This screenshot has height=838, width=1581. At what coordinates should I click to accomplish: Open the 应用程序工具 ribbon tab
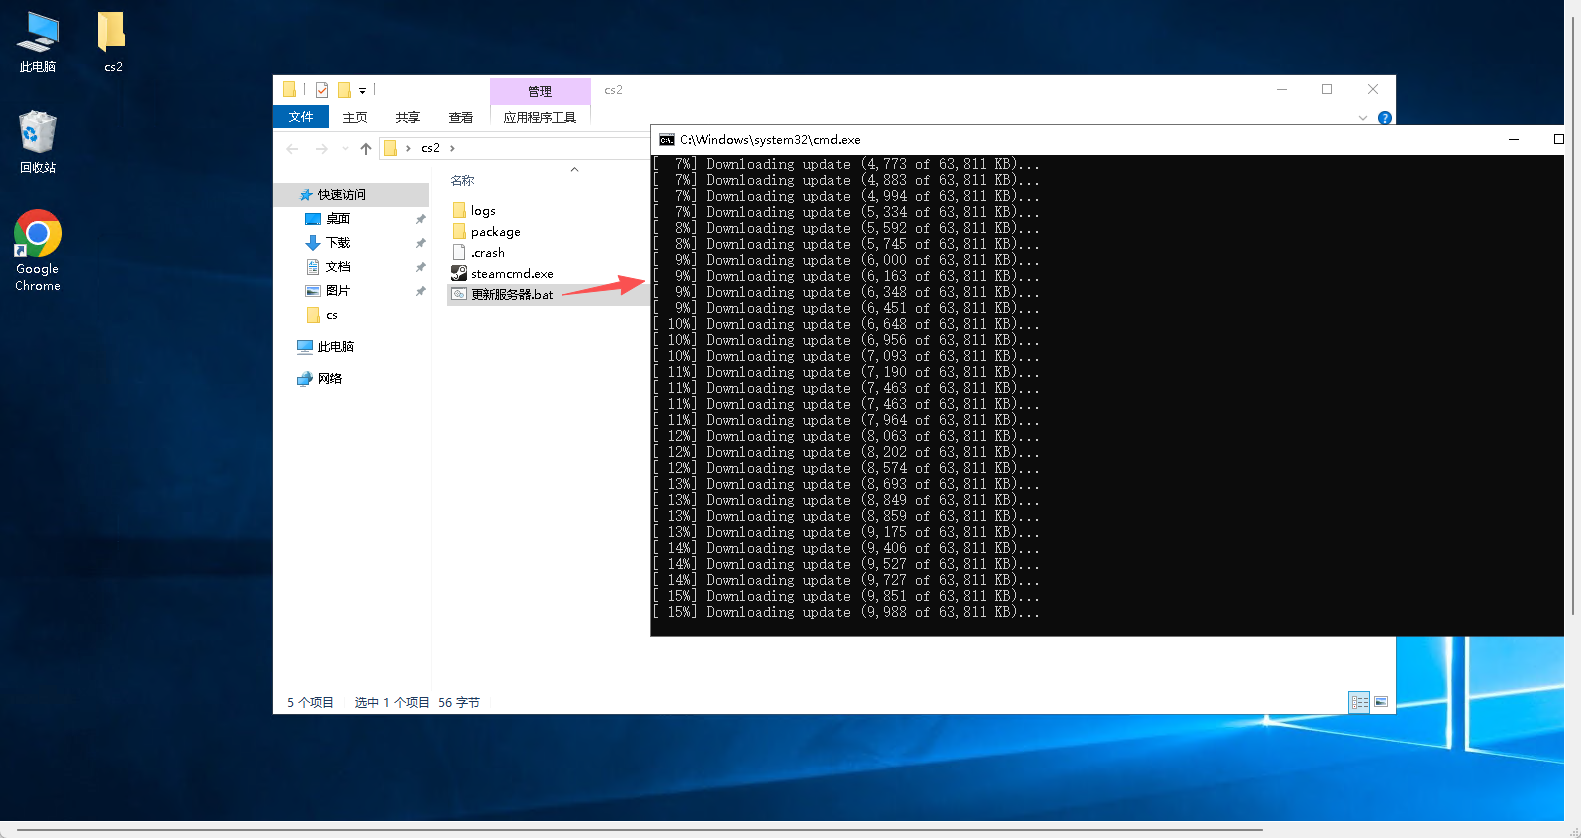click(540, 118)
